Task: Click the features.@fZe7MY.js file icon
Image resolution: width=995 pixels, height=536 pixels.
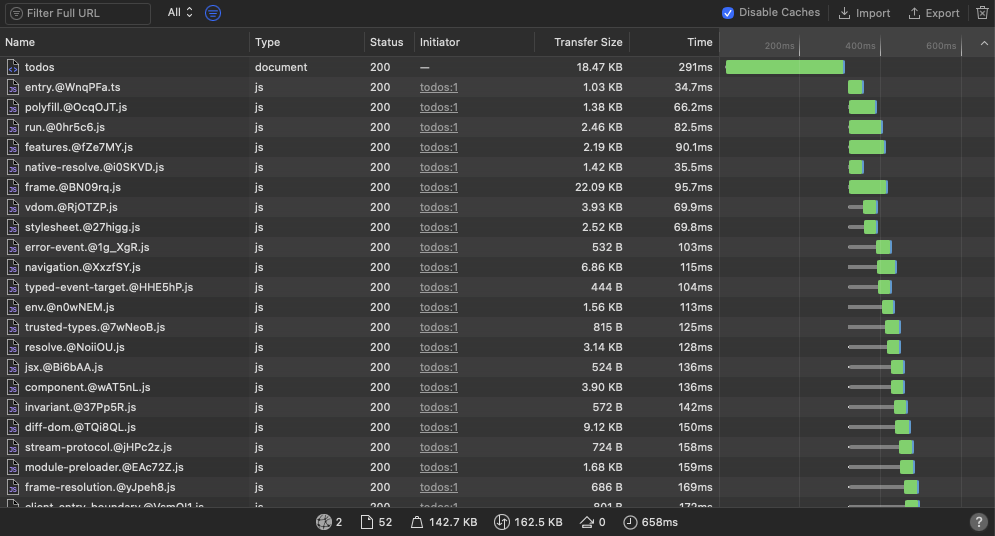Action: click(13, 147)
